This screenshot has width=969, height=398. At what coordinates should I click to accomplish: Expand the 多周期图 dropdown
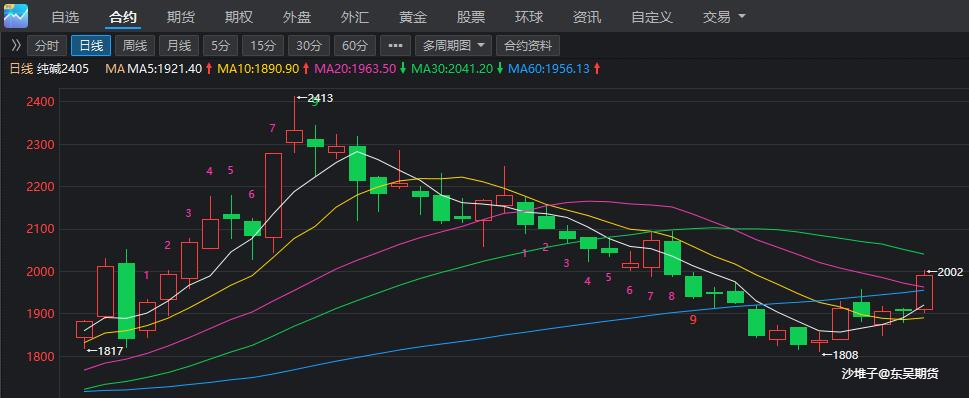coord(454,46)
